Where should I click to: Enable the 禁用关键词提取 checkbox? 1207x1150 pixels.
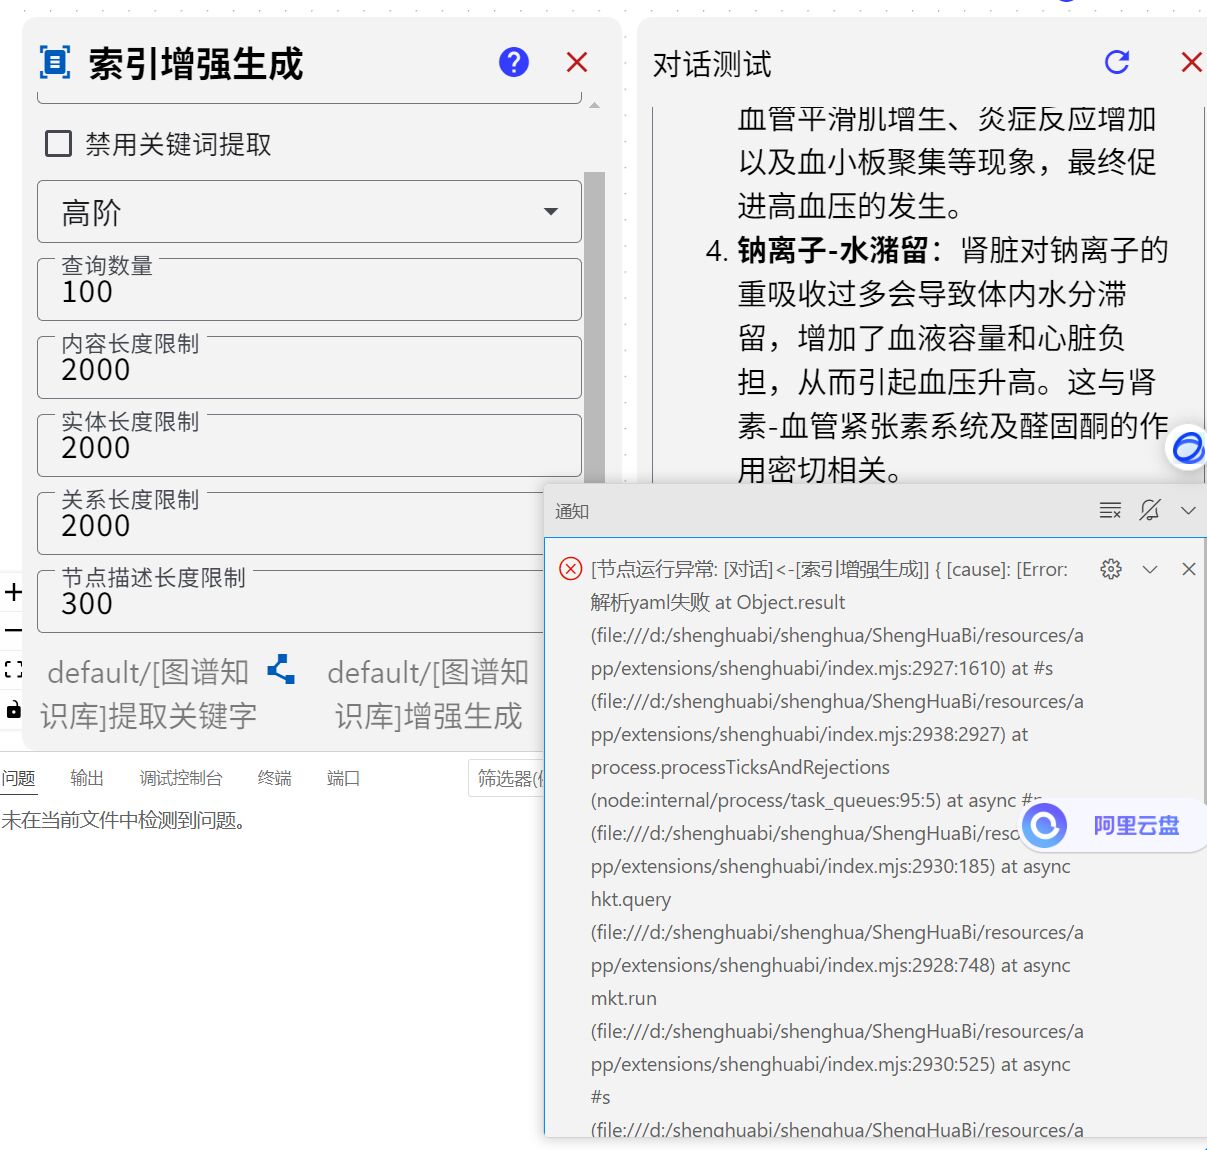pyautogui.click(x=59, y=144)
